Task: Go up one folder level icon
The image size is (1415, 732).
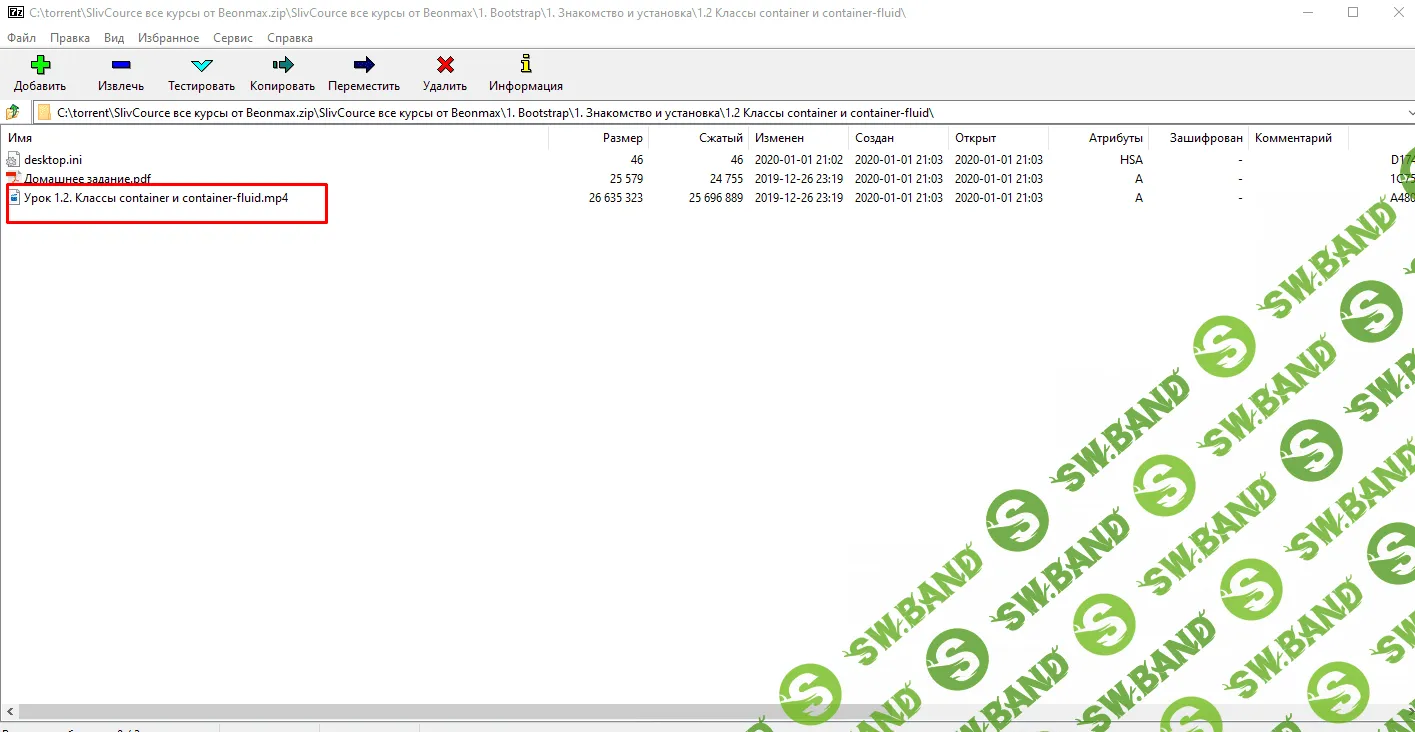Action: tap(14, 112)
